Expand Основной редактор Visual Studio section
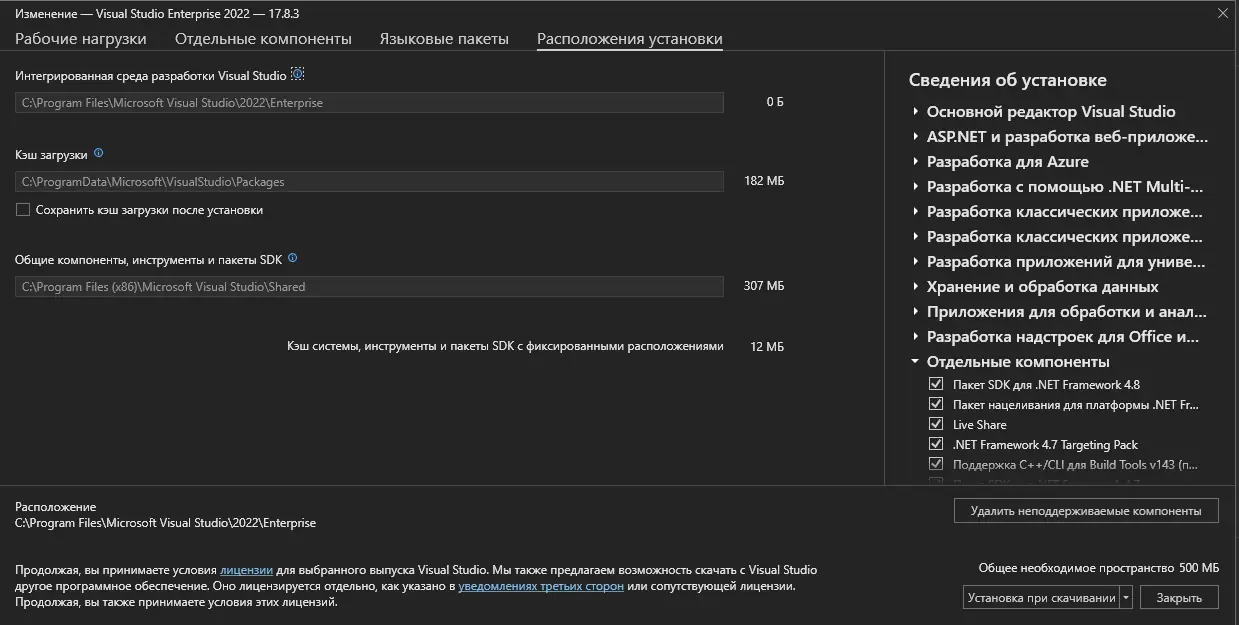 [916, 111]
